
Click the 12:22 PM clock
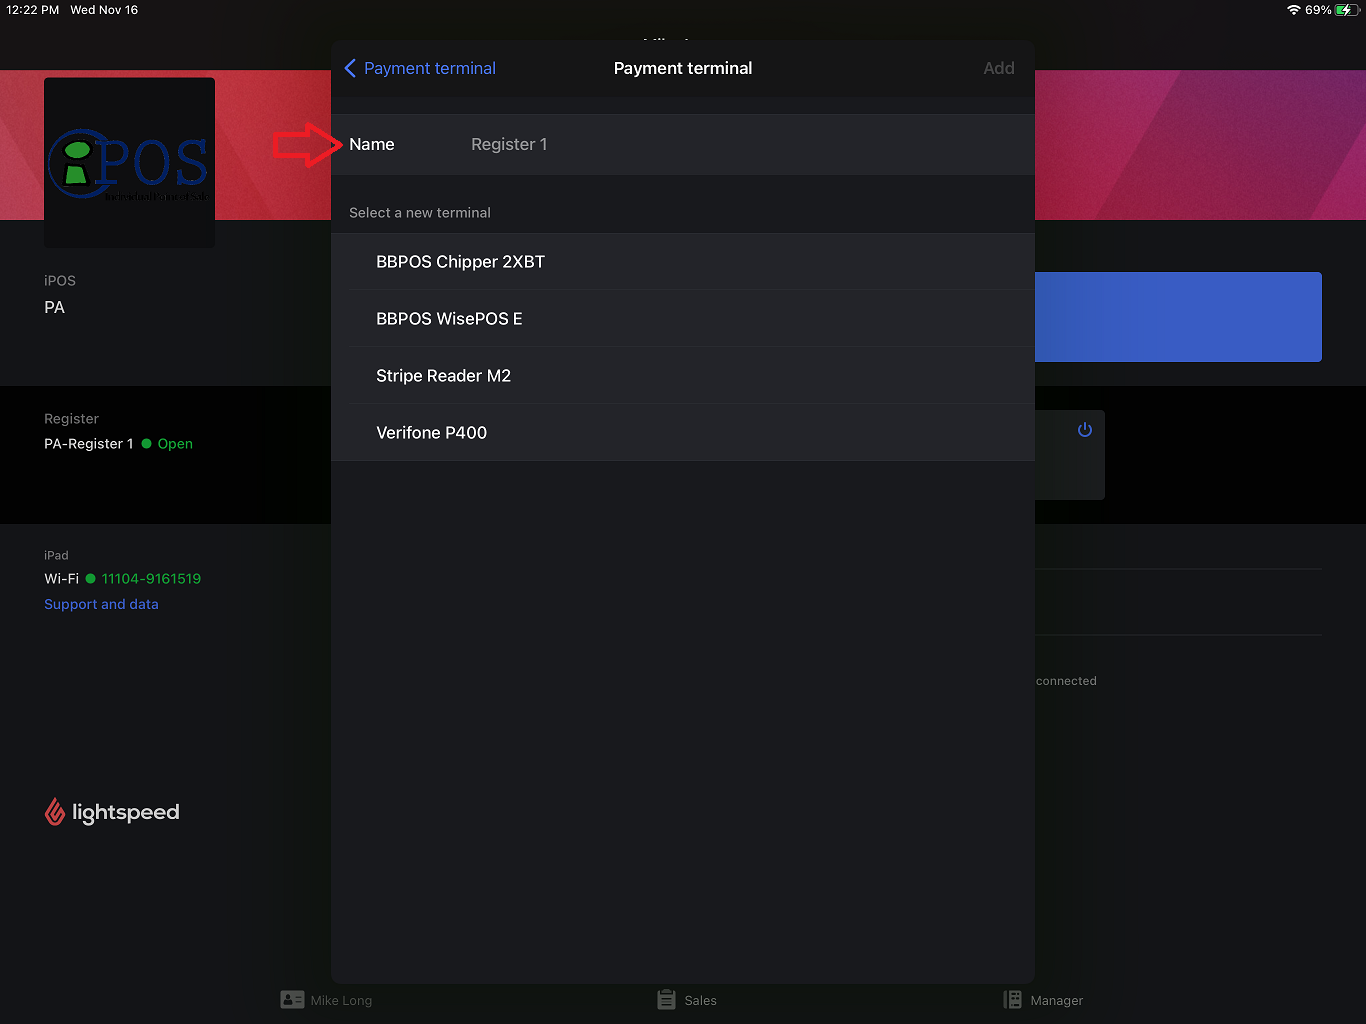[x=33, y=10]
